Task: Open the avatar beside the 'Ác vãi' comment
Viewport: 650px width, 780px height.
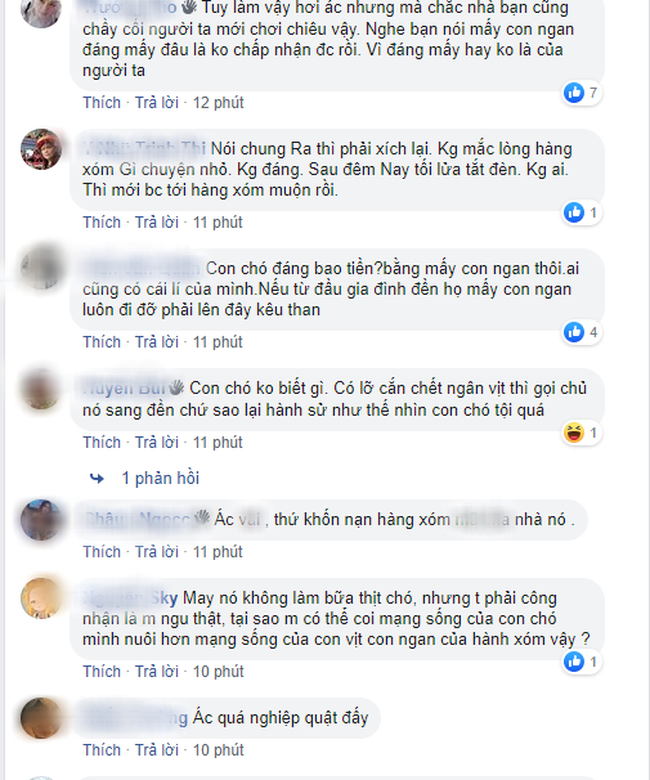Action: (x=41, y=519)
